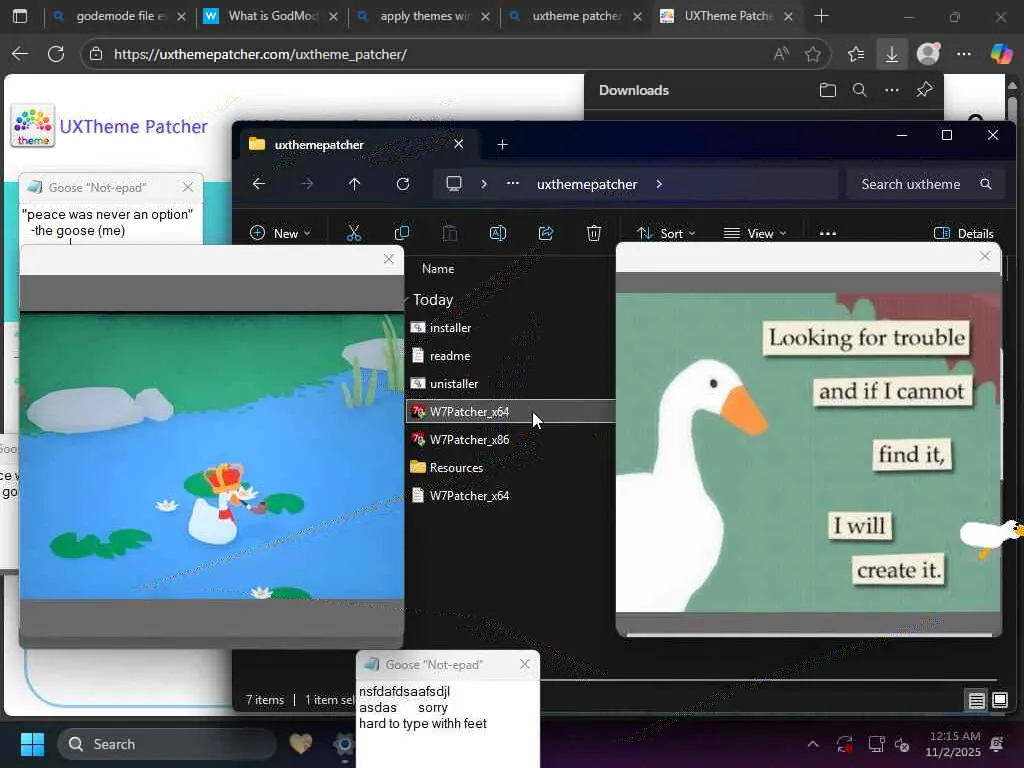The image size is (1024, 768).
Task: Click the Cut icon in Explorer toolbar
Action: 353,233
